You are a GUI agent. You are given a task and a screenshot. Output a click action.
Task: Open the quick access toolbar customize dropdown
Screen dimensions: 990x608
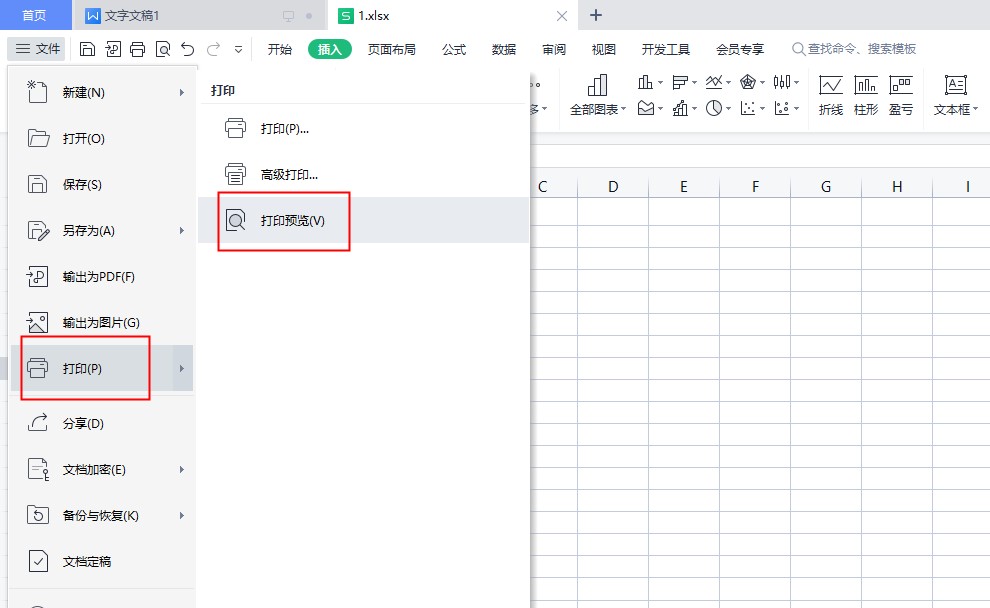(238, 49)
